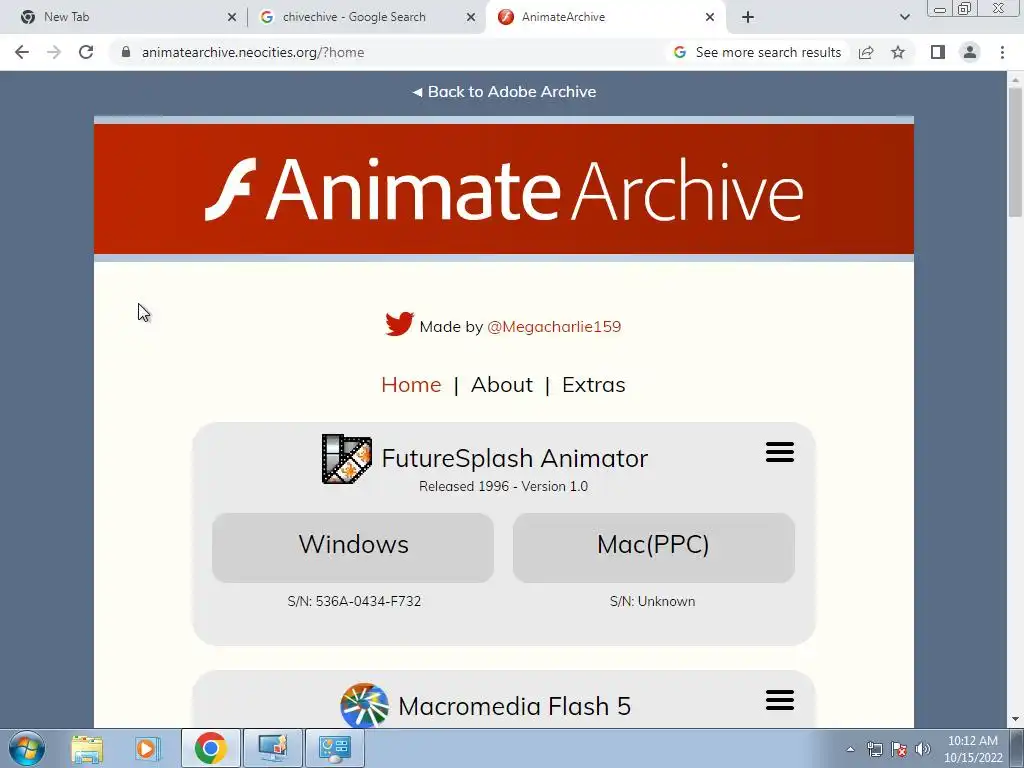The image size is (1024, 768).
Task: Follow the Back to Adobe Archive link
Action: (504, 91)
